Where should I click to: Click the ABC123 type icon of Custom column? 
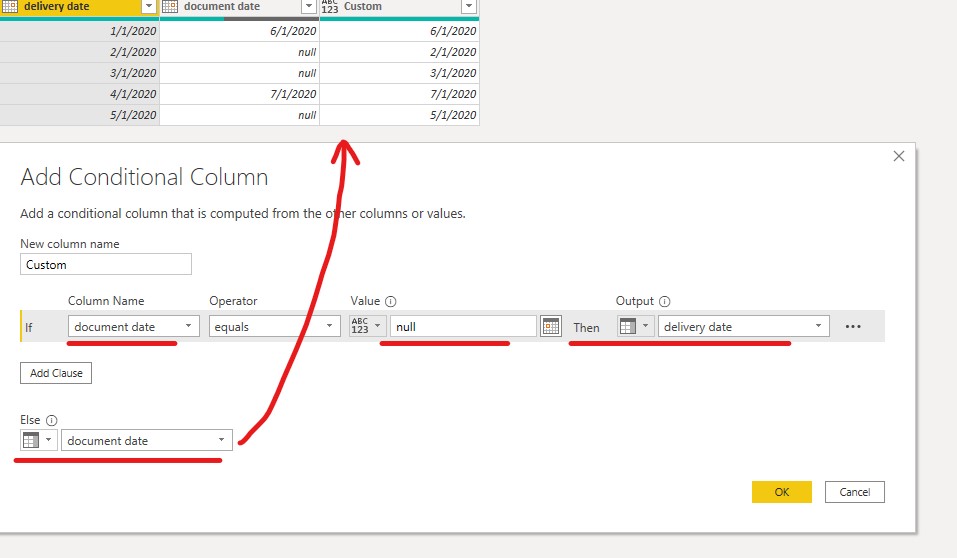330,7
